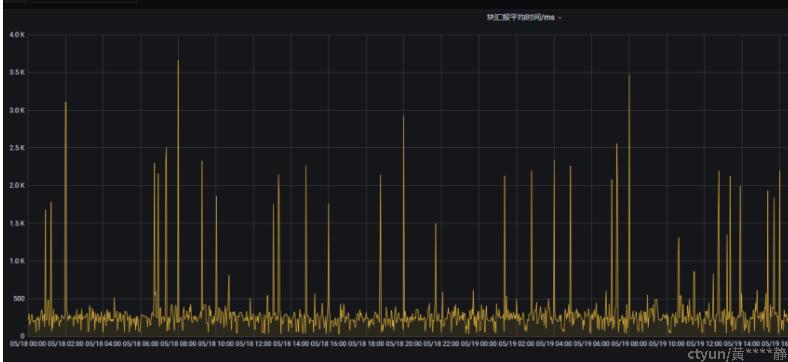
Task: Click the 2.5 K y-axis label
Action: pyautogui.click(x=17, y=148)
